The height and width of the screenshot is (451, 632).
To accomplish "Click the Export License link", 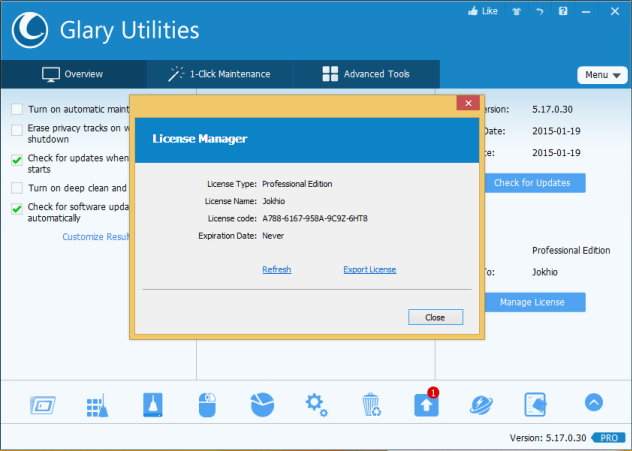I will (x=370, y=269).
